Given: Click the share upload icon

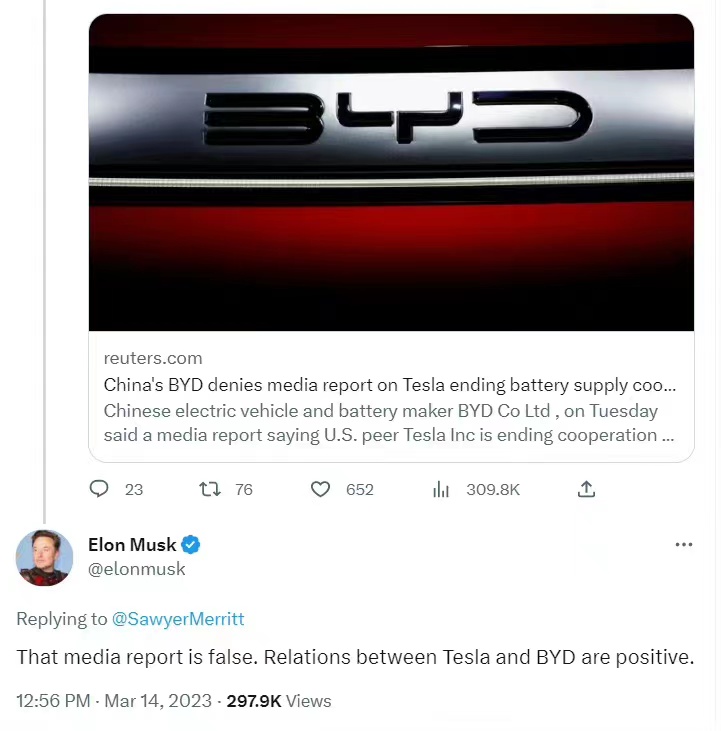Looking at the screenshot, I should pyautogui.click(x=587, y=489).
